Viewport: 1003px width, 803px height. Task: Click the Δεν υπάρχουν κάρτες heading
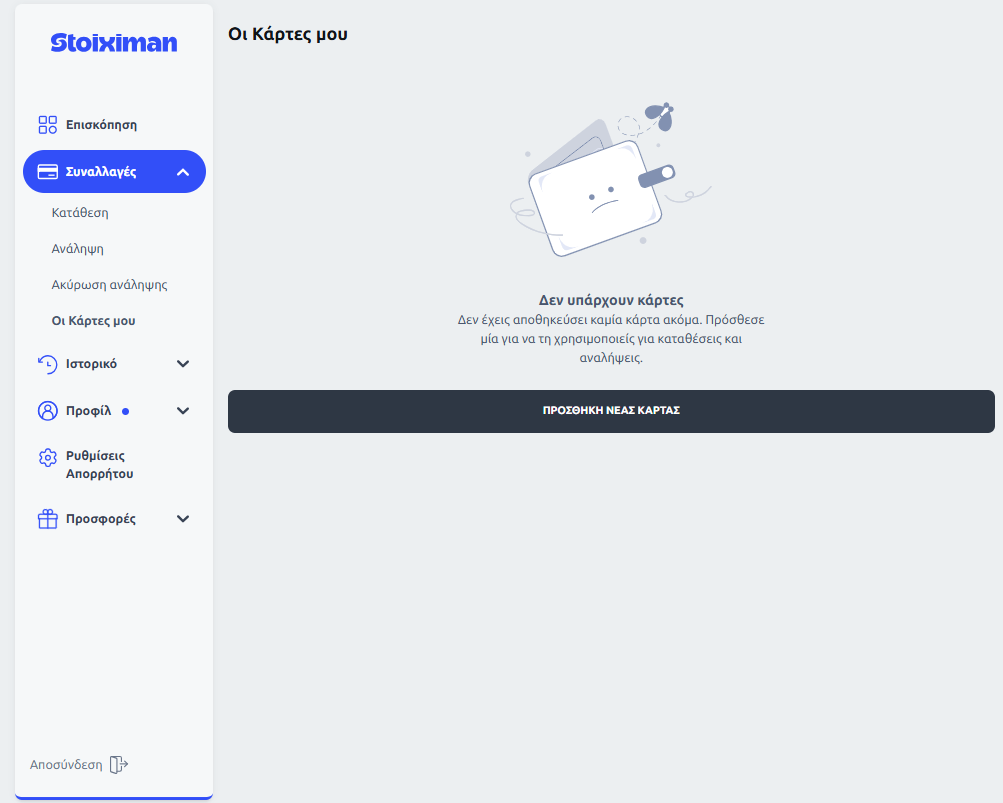[611, 300]
